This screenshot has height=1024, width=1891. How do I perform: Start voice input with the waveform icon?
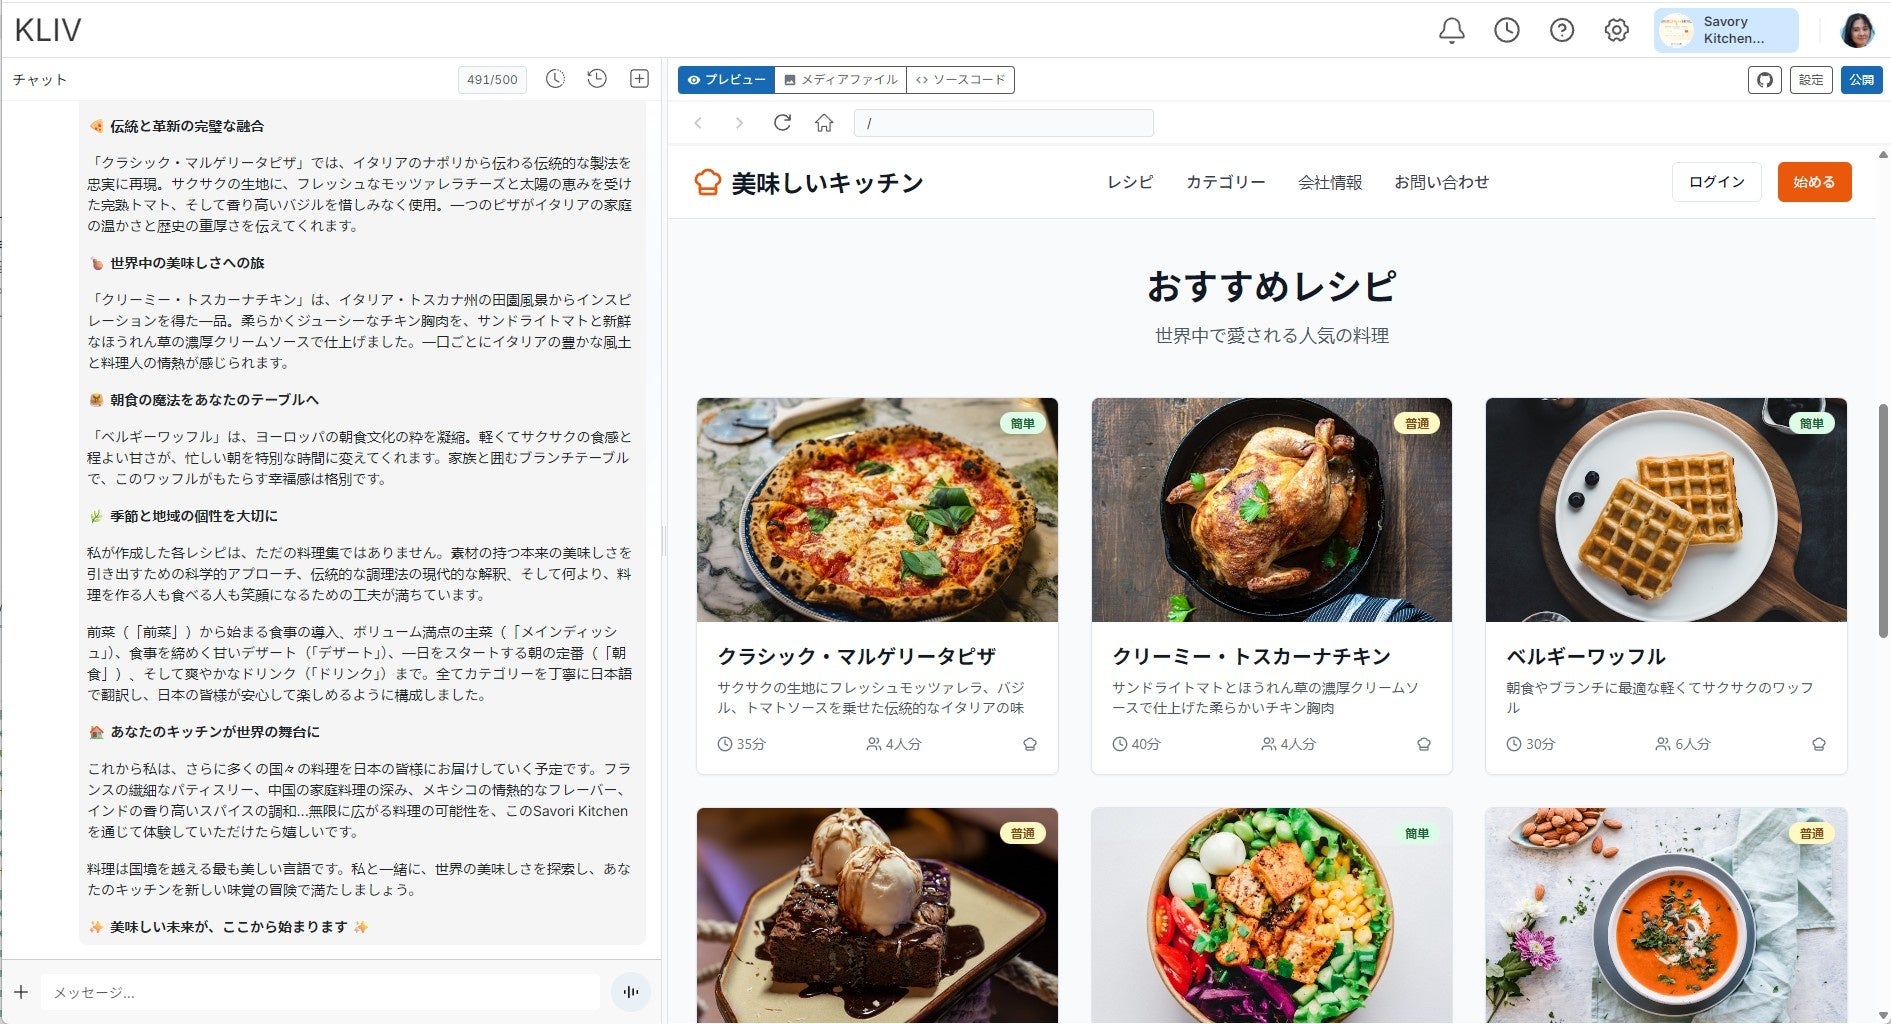click(631, 992)
